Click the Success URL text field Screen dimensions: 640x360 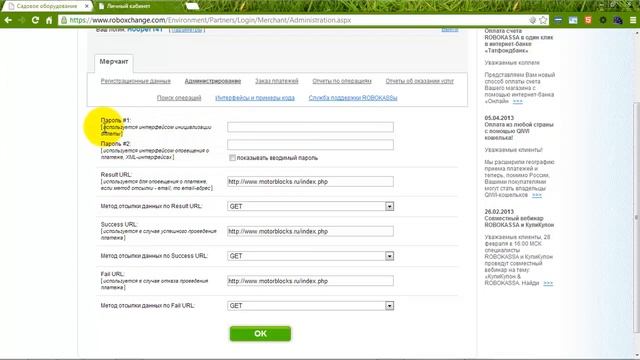point(310,231)
